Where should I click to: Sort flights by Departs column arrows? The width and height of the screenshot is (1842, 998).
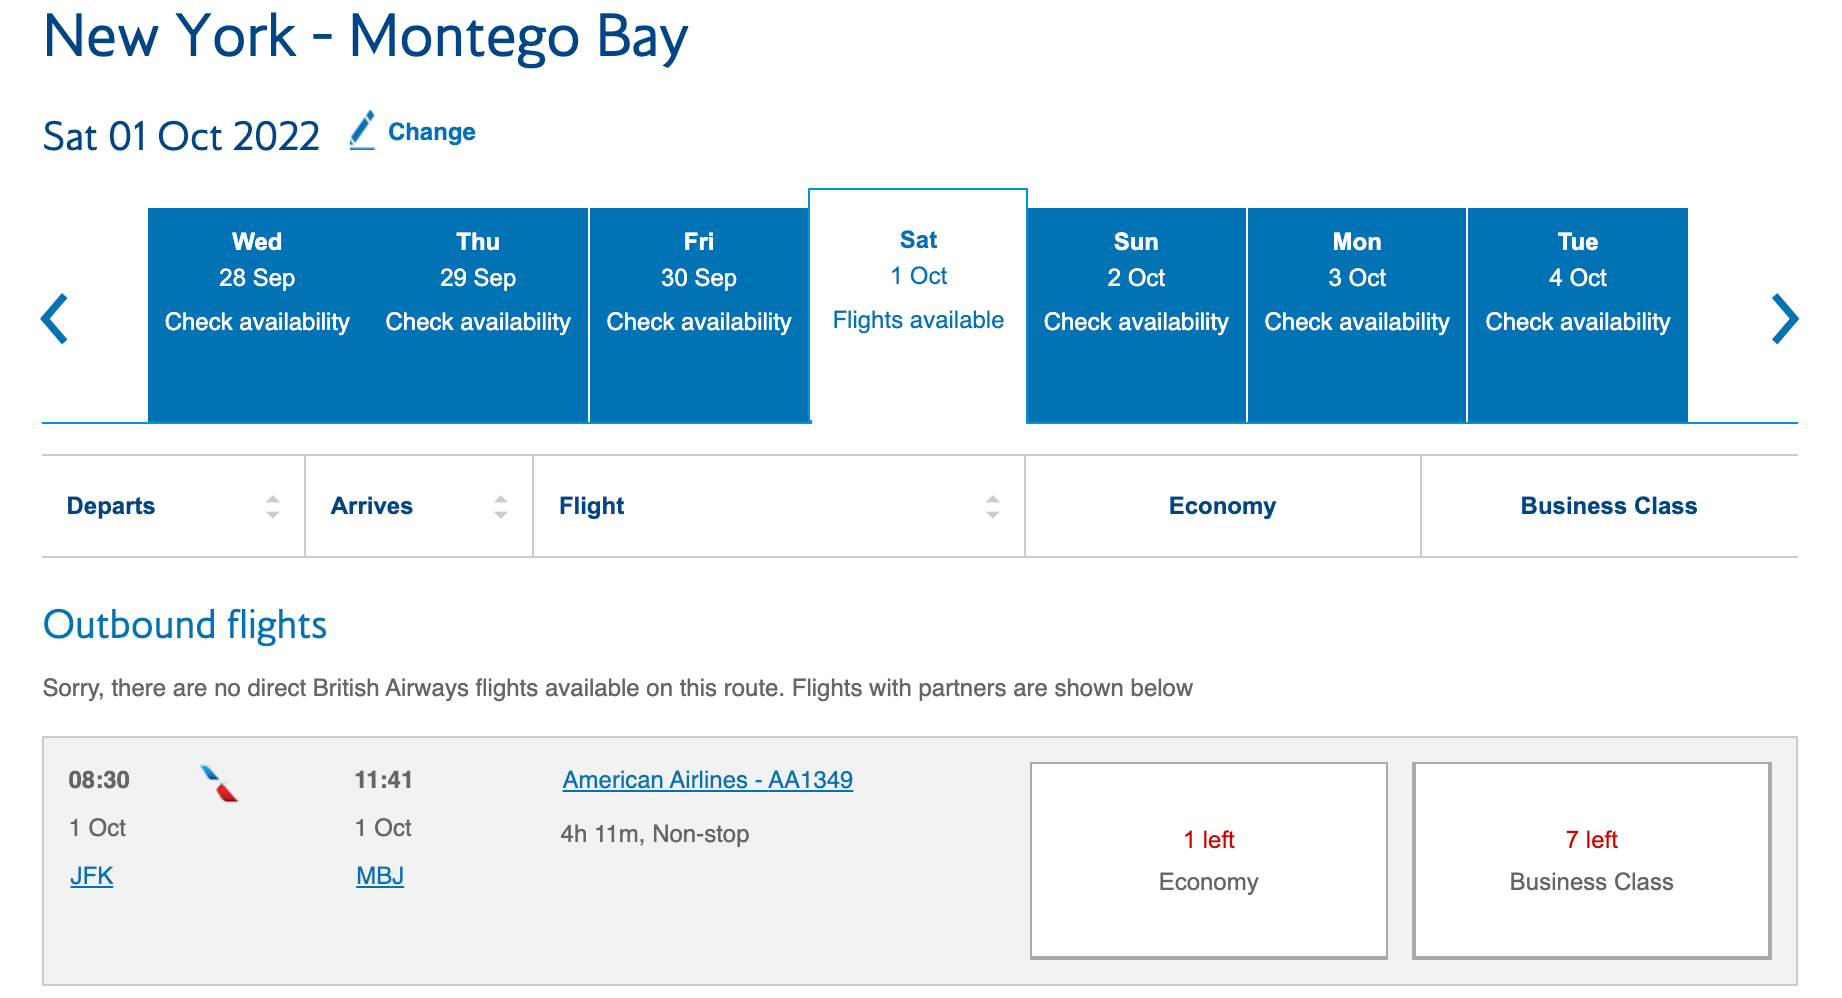272,507
